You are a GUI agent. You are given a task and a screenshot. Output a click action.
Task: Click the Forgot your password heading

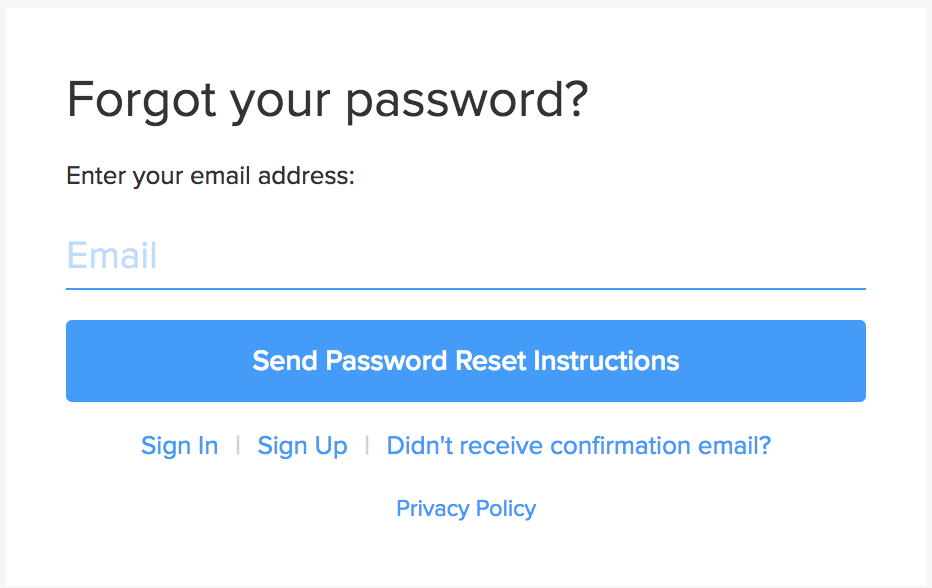pyautogui.click(x=327, y=101)
